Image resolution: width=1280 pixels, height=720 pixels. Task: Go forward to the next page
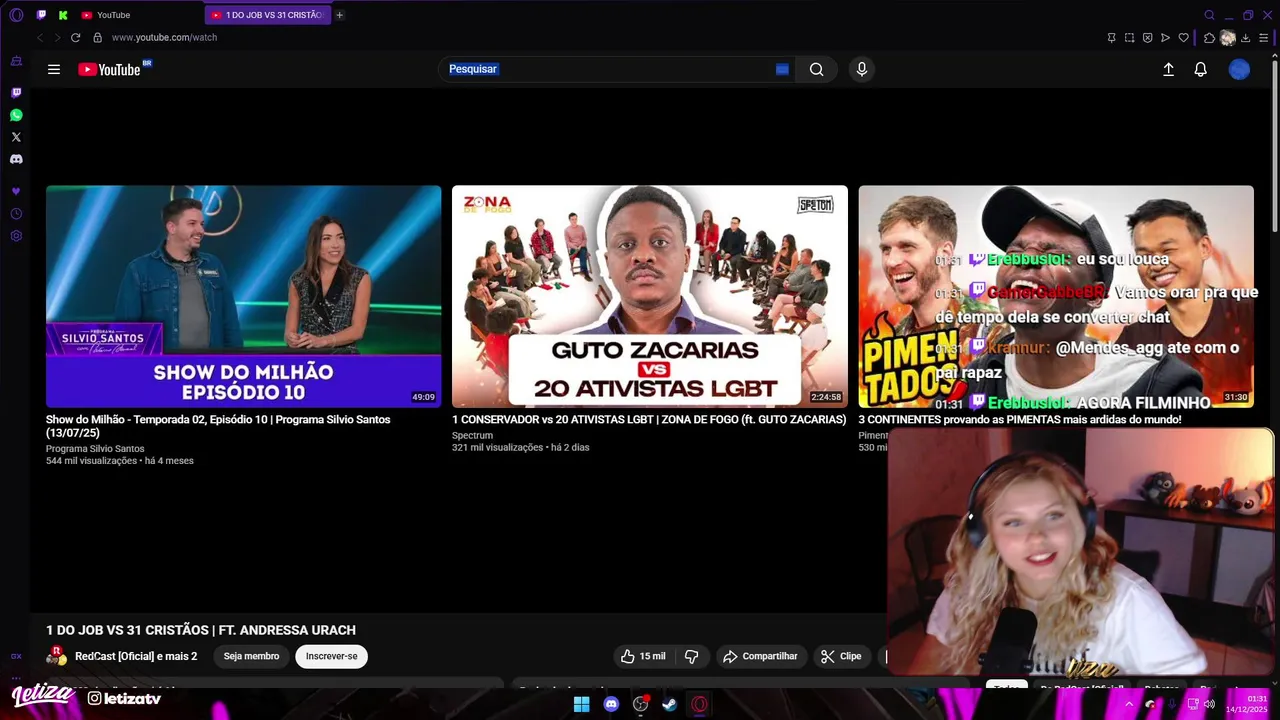57,38
